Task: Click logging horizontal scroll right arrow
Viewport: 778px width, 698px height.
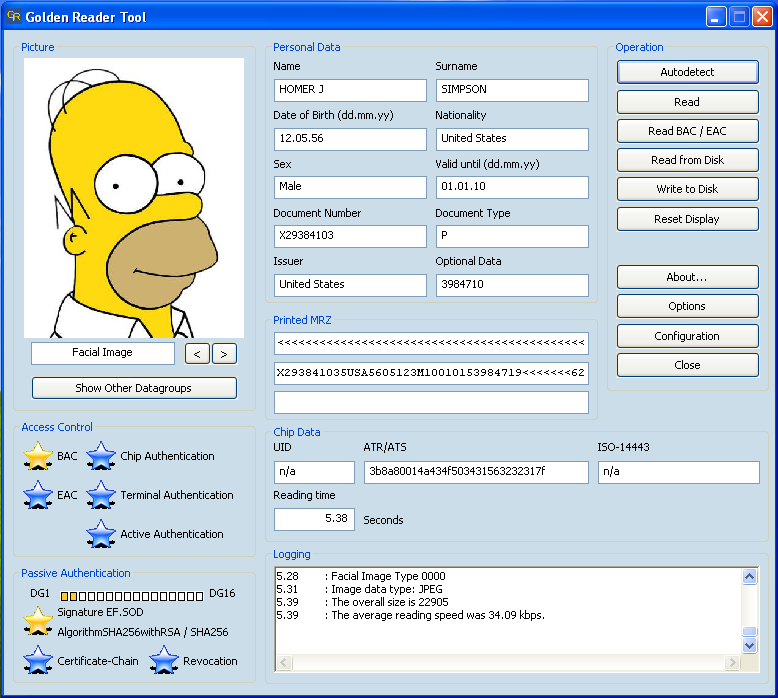Action: coord(732,662)
